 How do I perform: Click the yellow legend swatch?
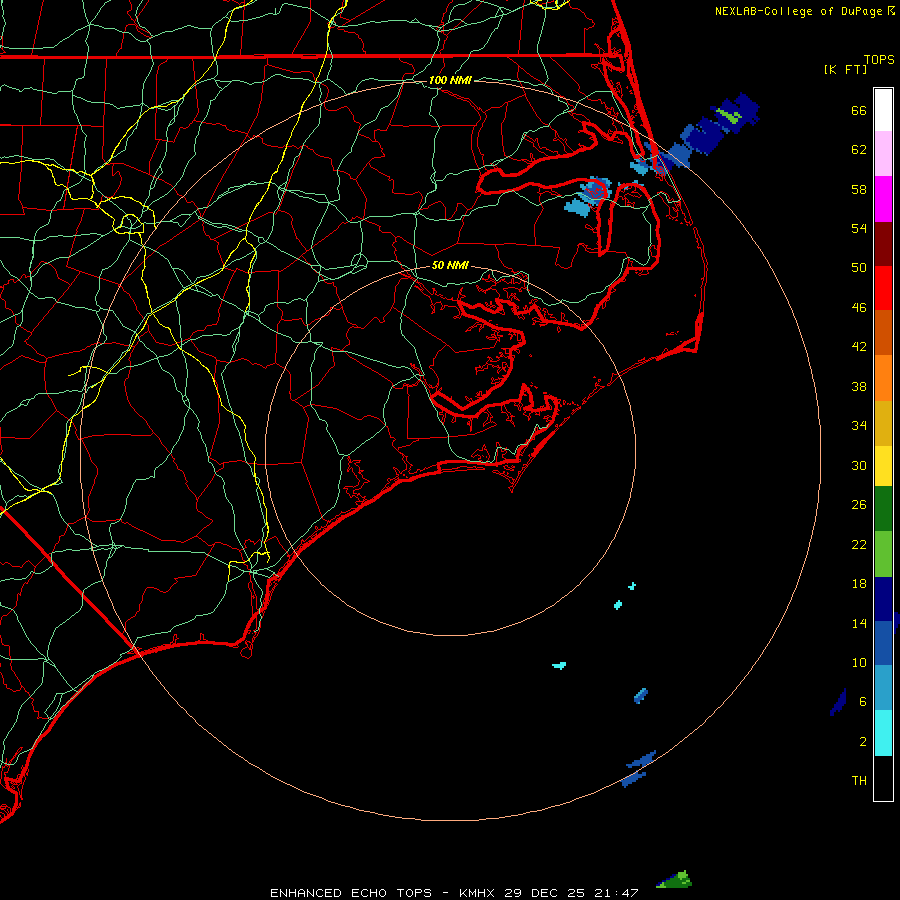click(883, 466)
